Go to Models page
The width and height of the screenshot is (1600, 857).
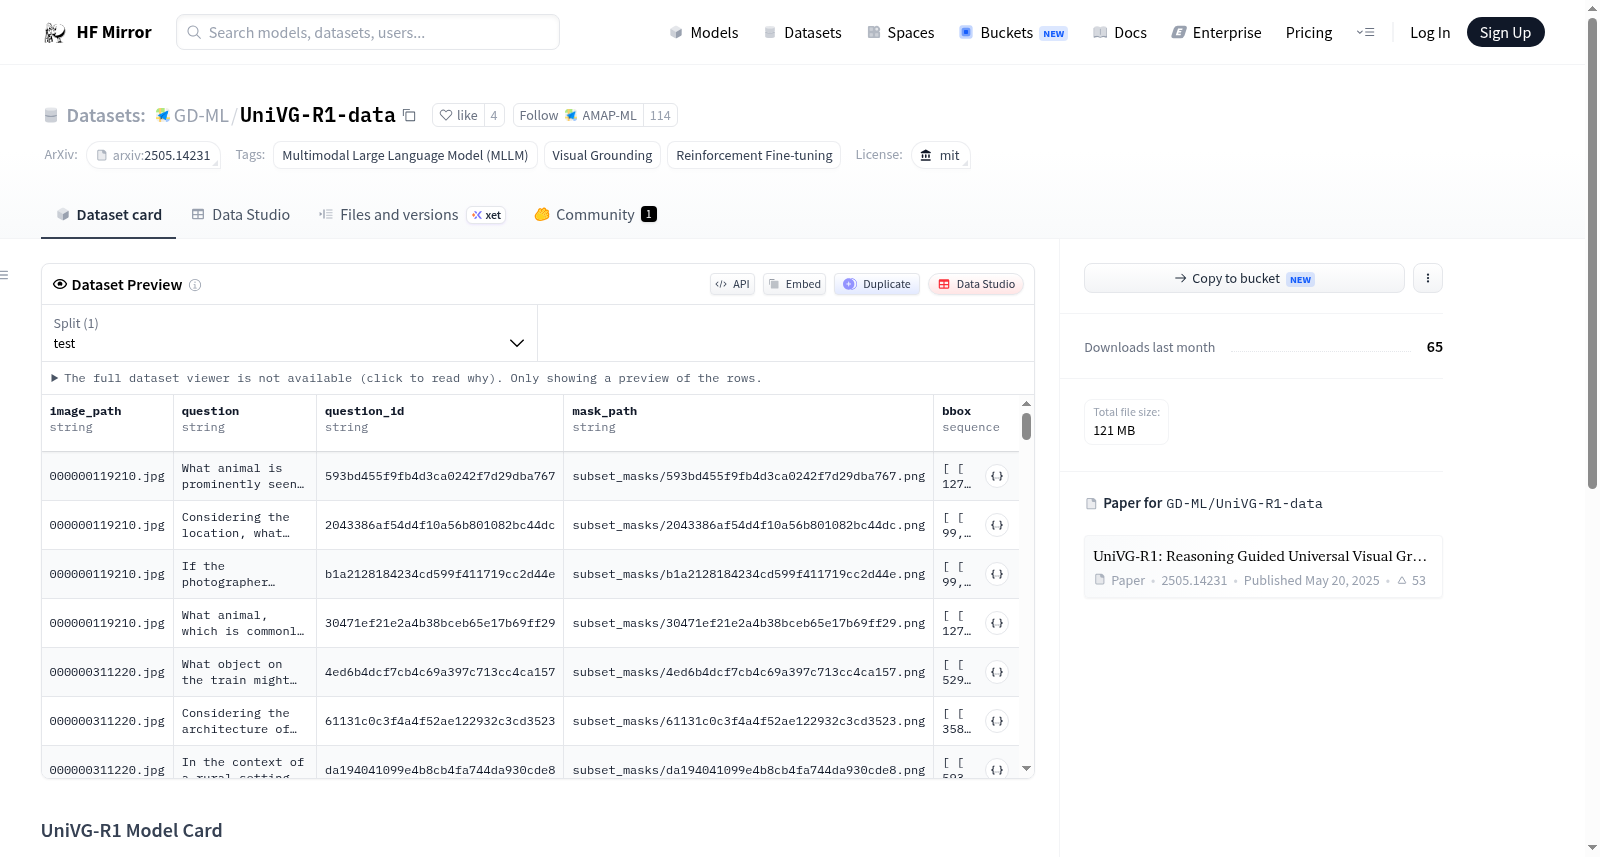(704, 32)
